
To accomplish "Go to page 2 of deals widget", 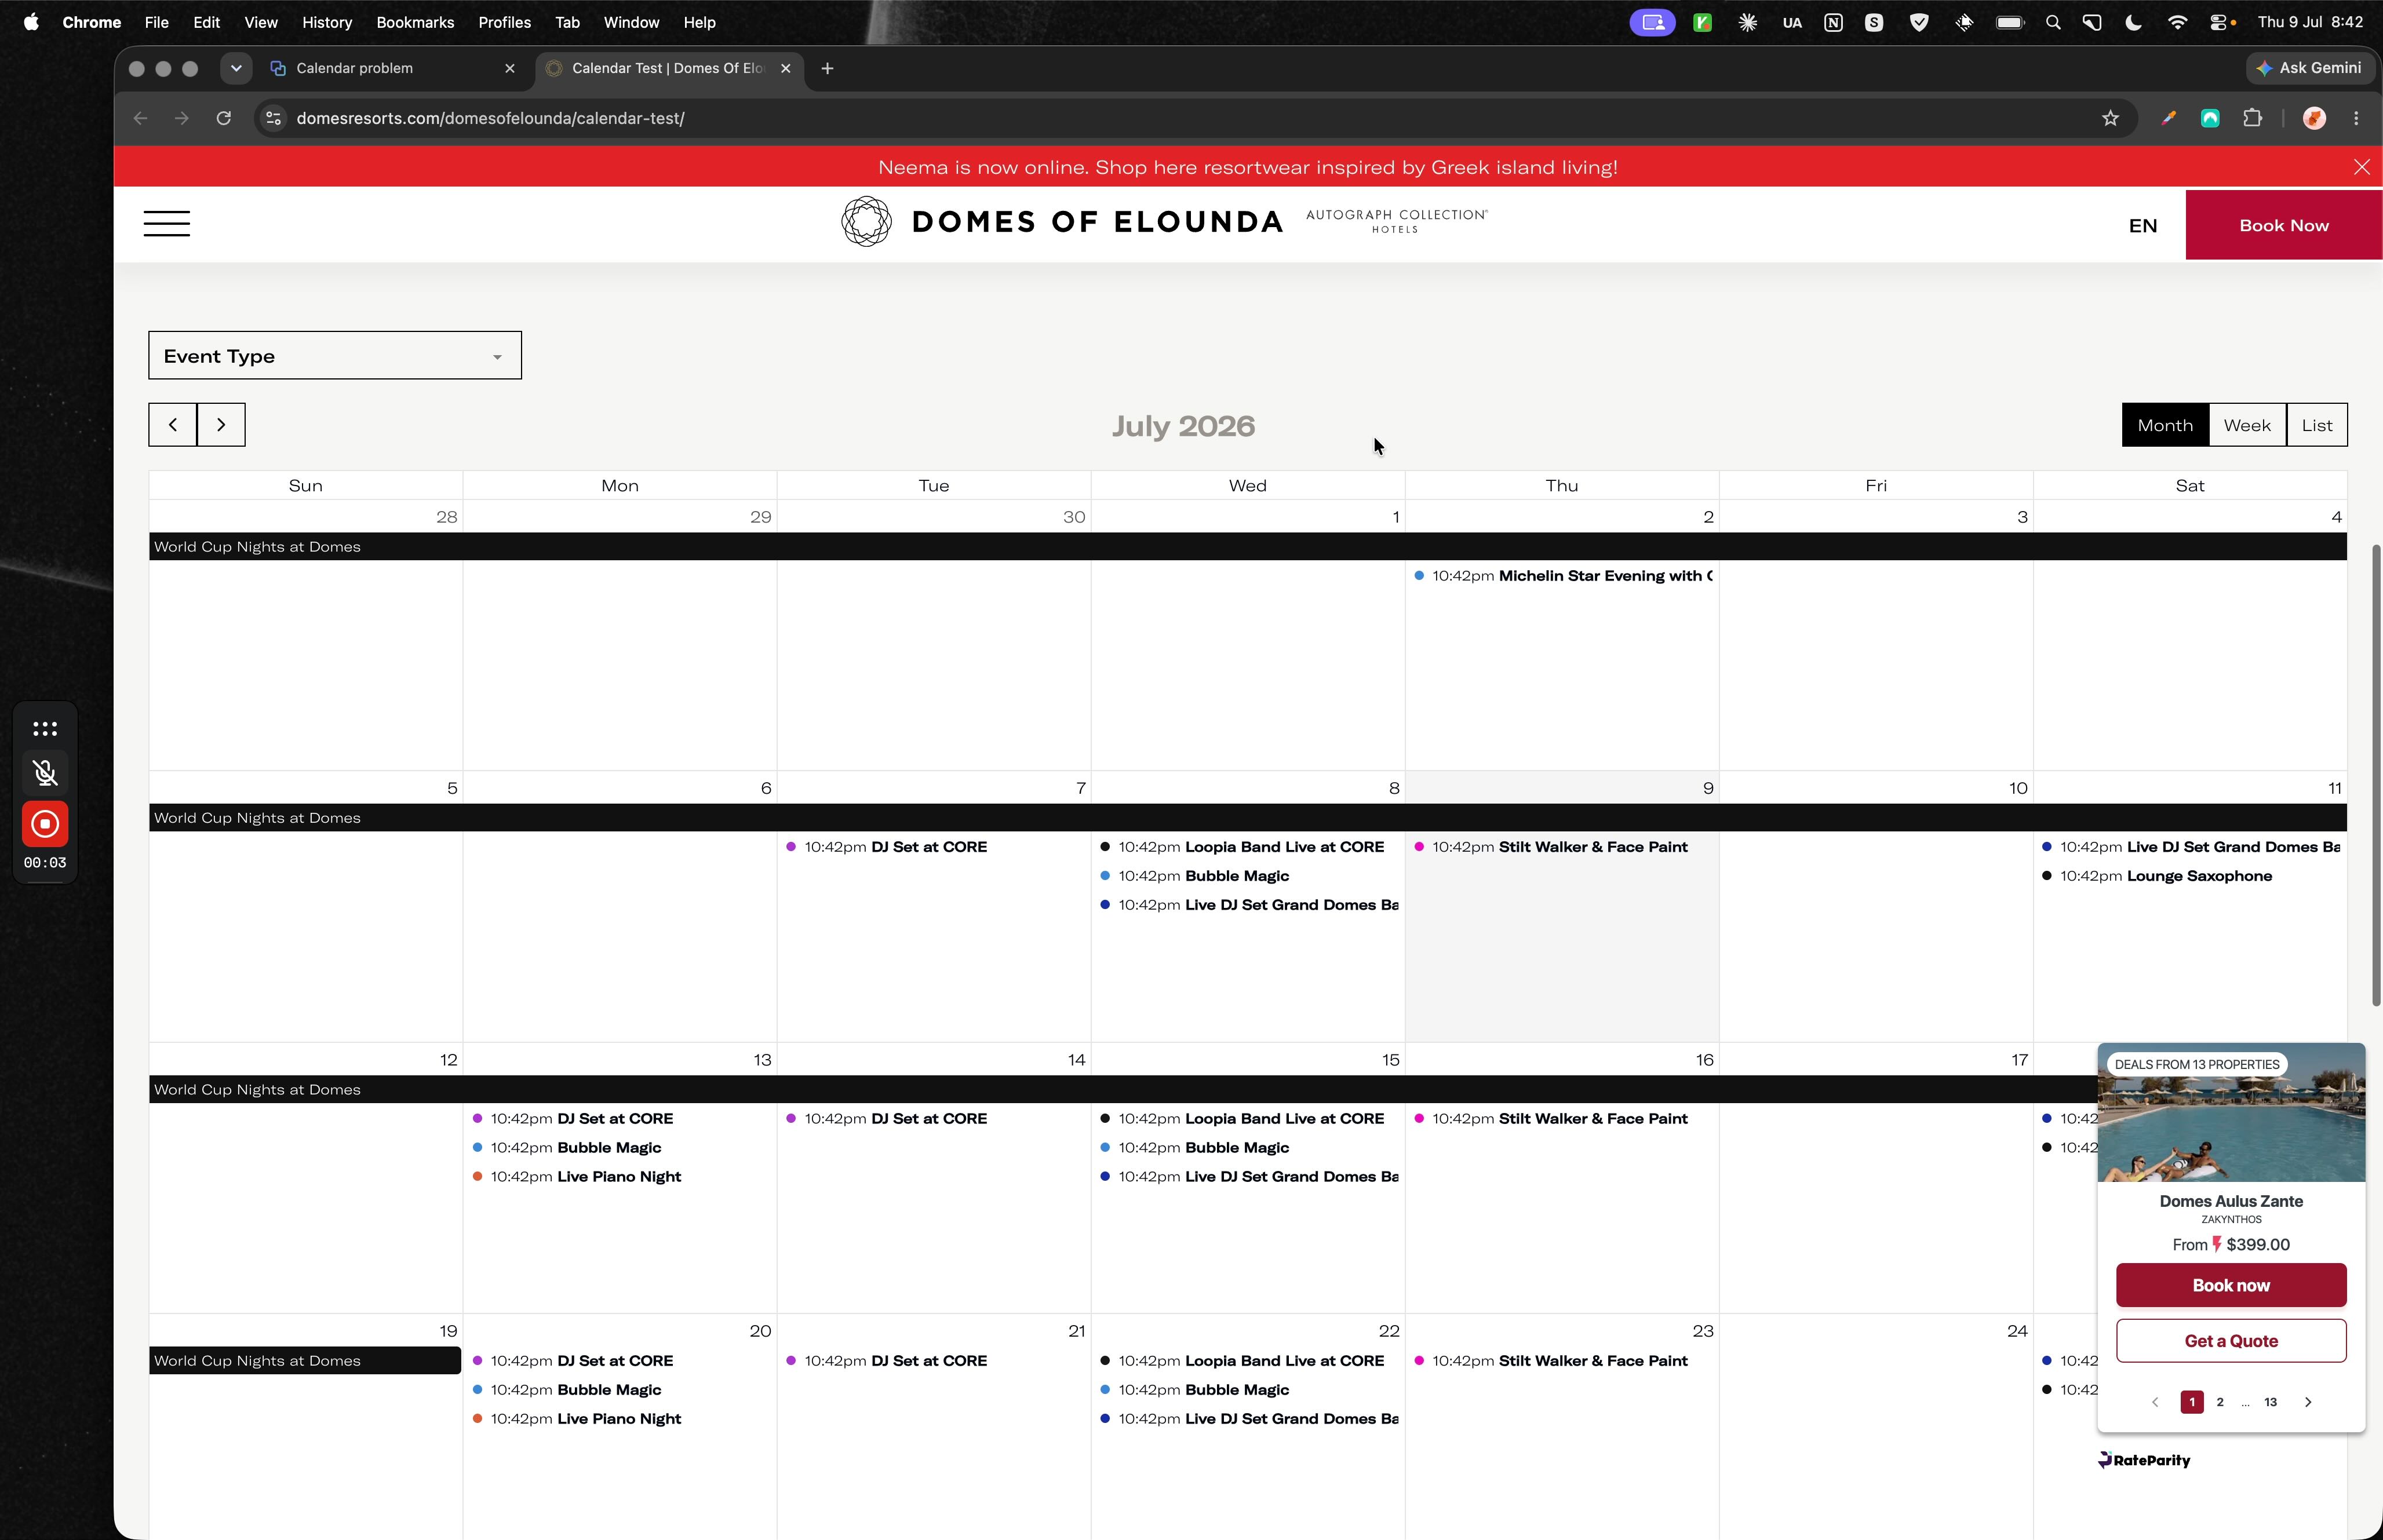I will click(2220, 1402).
